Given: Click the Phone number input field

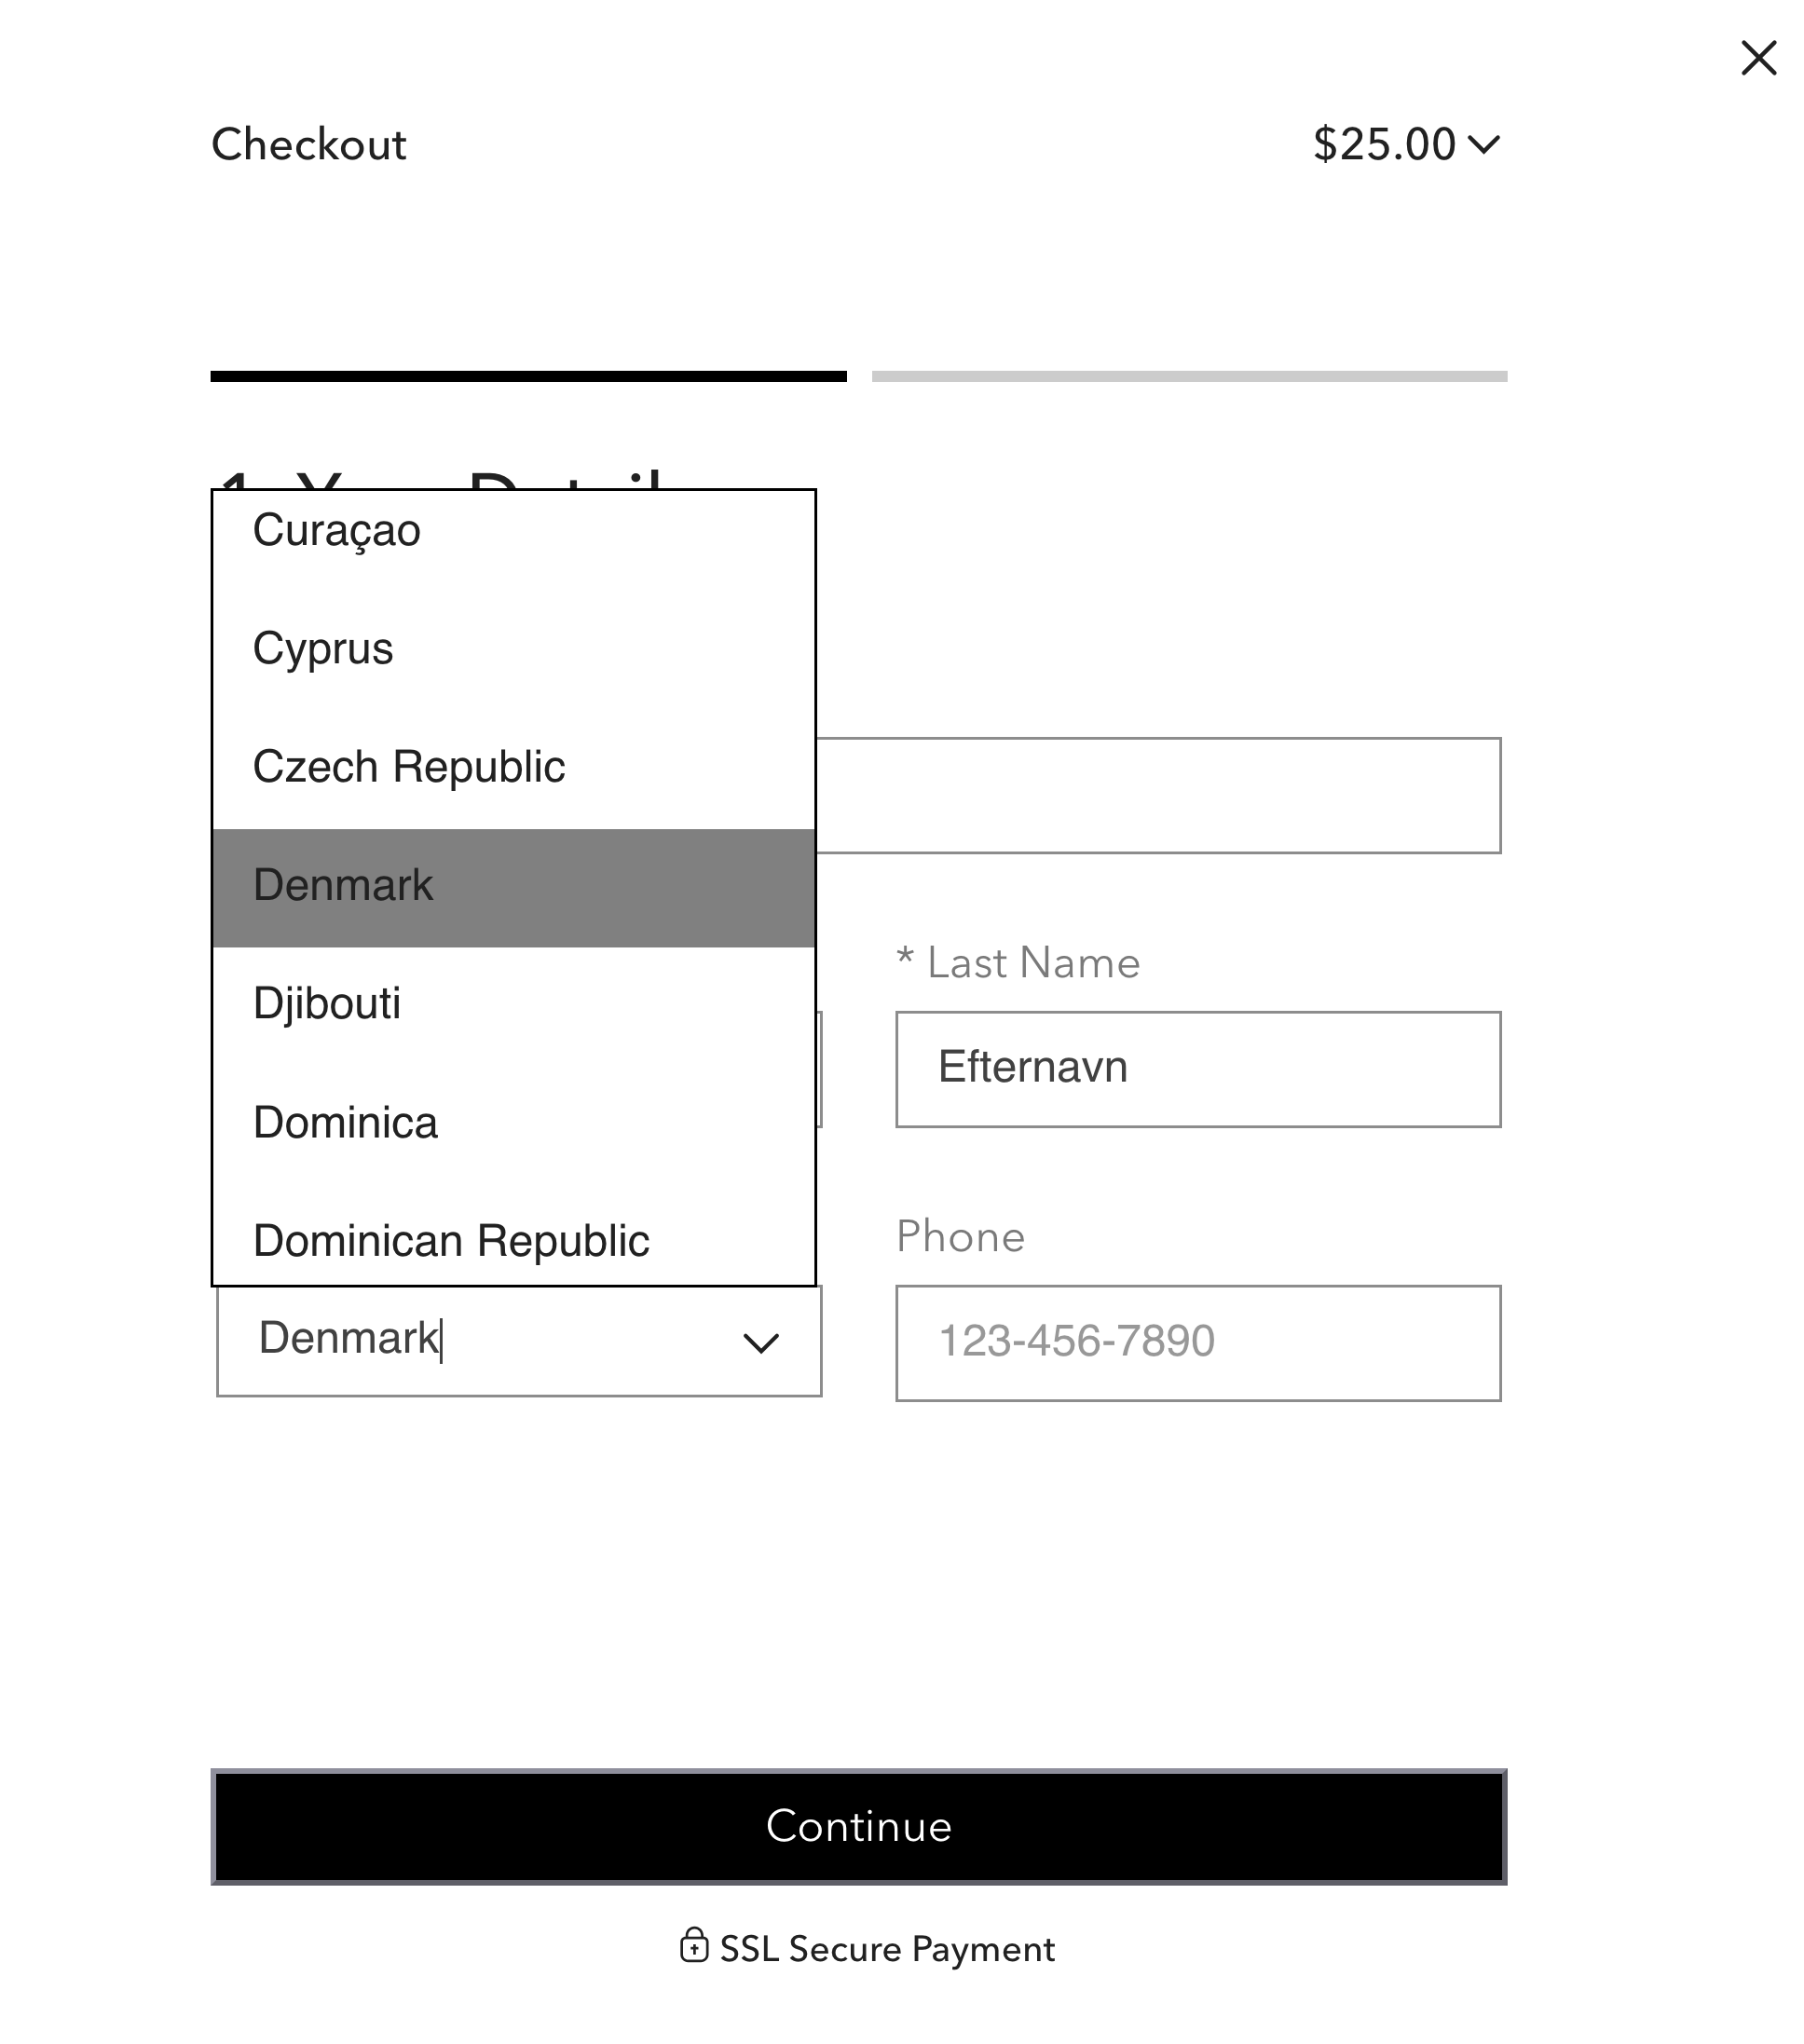Looking at the screenshot, I should tap(1198, 1342).
